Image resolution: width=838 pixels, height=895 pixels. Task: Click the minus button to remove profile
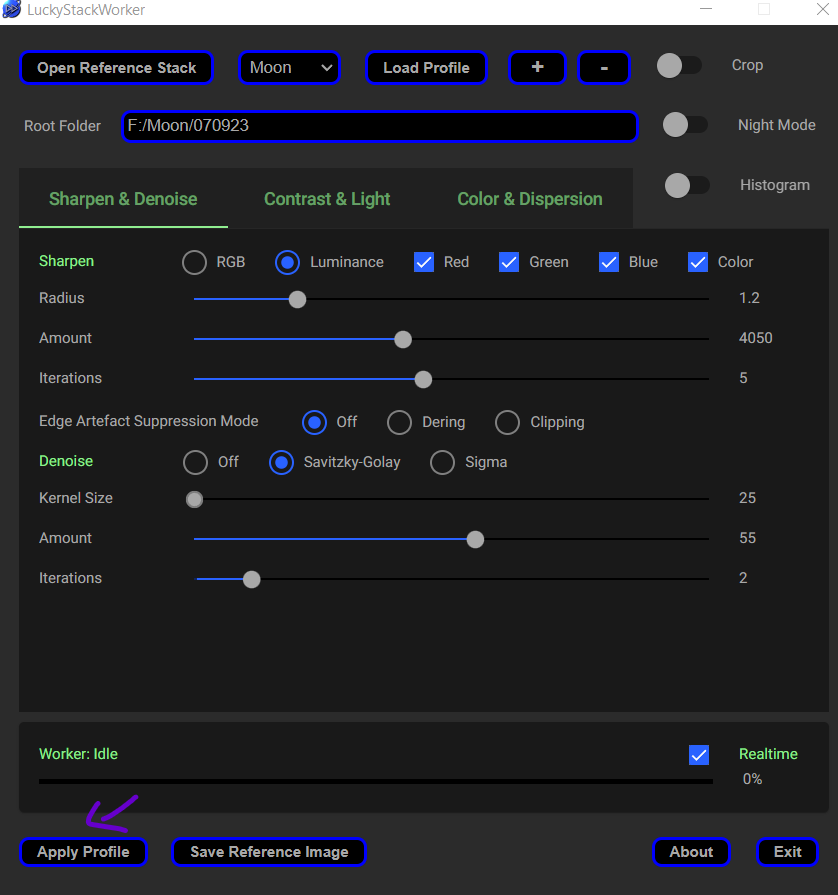point(604,67)
